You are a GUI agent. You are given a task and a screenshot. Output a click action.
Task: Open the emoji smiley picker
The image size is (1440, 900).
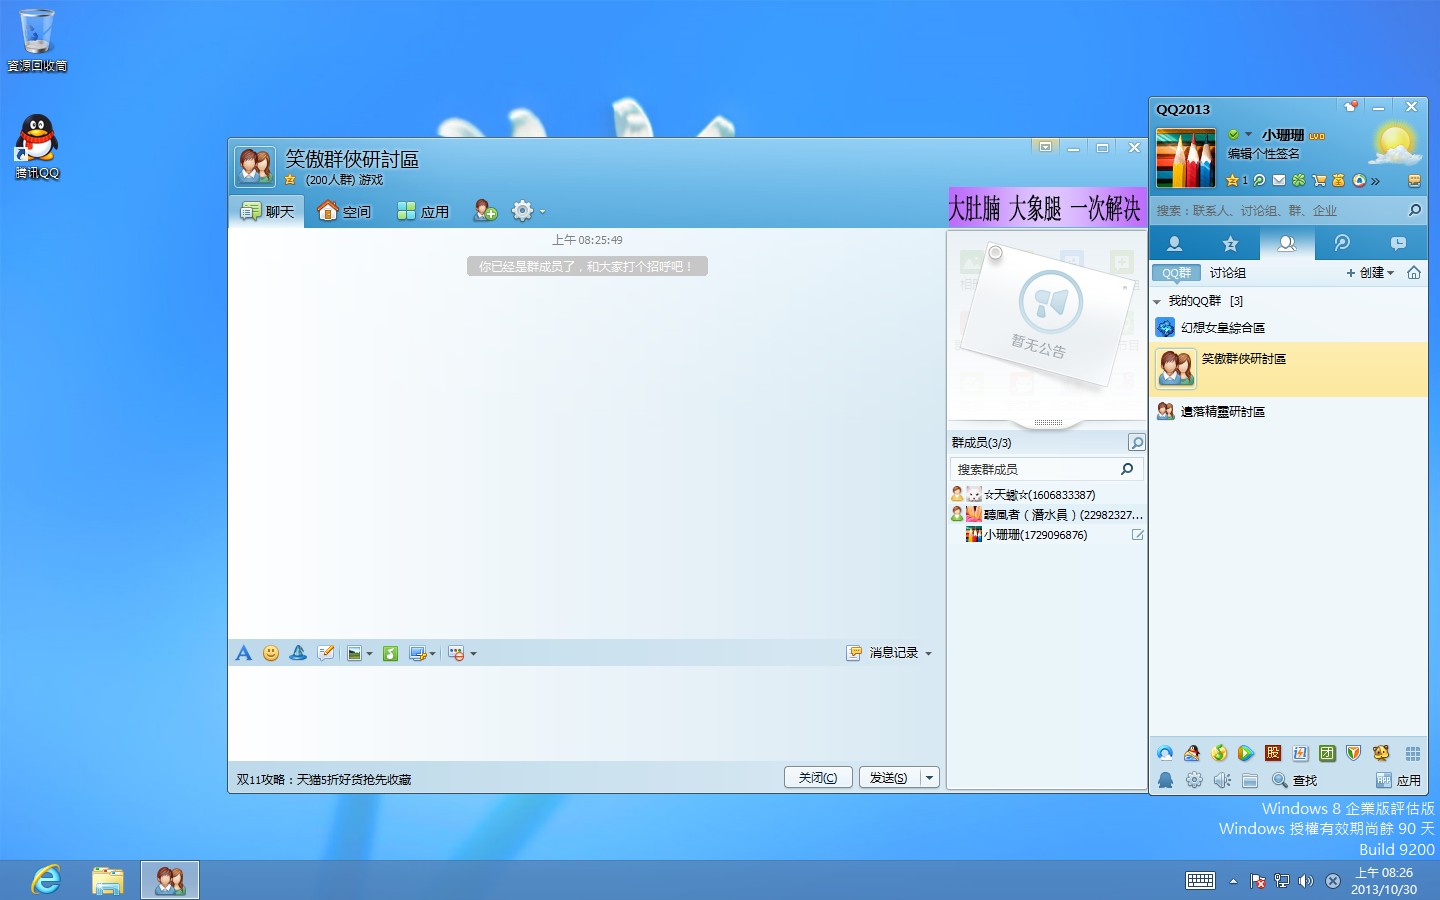[x=271, y=653]
